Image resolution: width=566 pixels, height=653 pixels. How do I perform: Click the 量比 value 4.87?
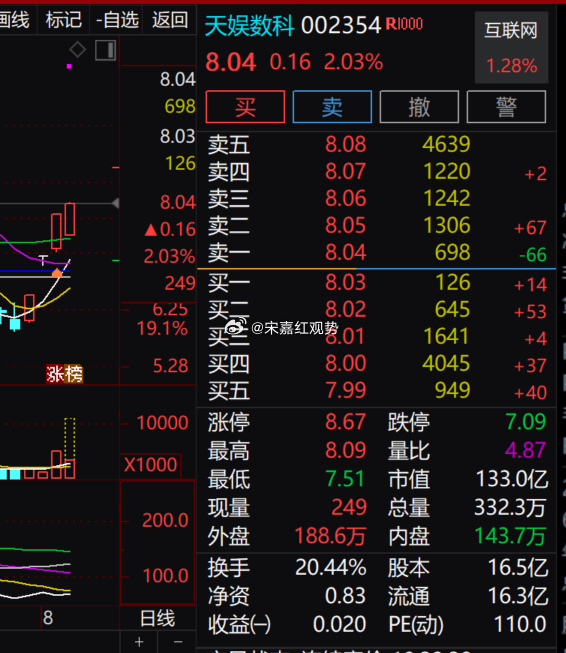[x=526, y=450]
